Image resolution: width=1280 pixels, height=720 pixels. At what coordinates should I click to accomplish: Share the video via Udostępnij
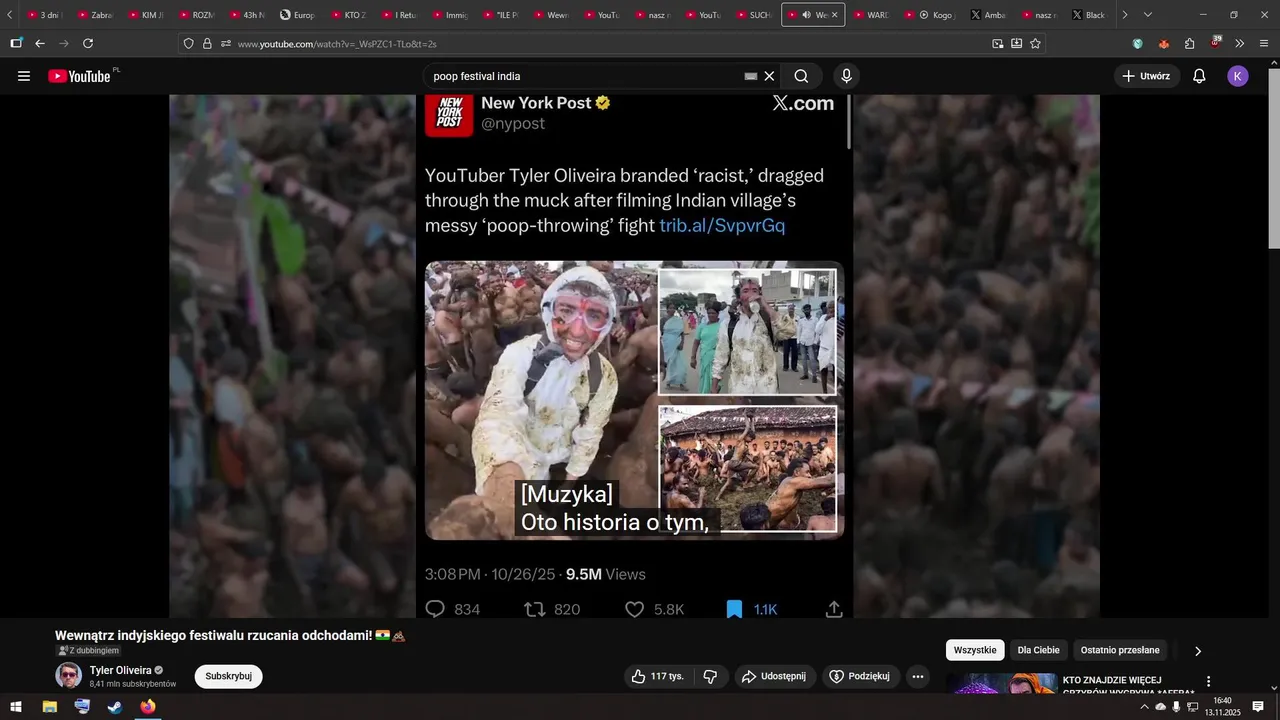tap(774, 677)
